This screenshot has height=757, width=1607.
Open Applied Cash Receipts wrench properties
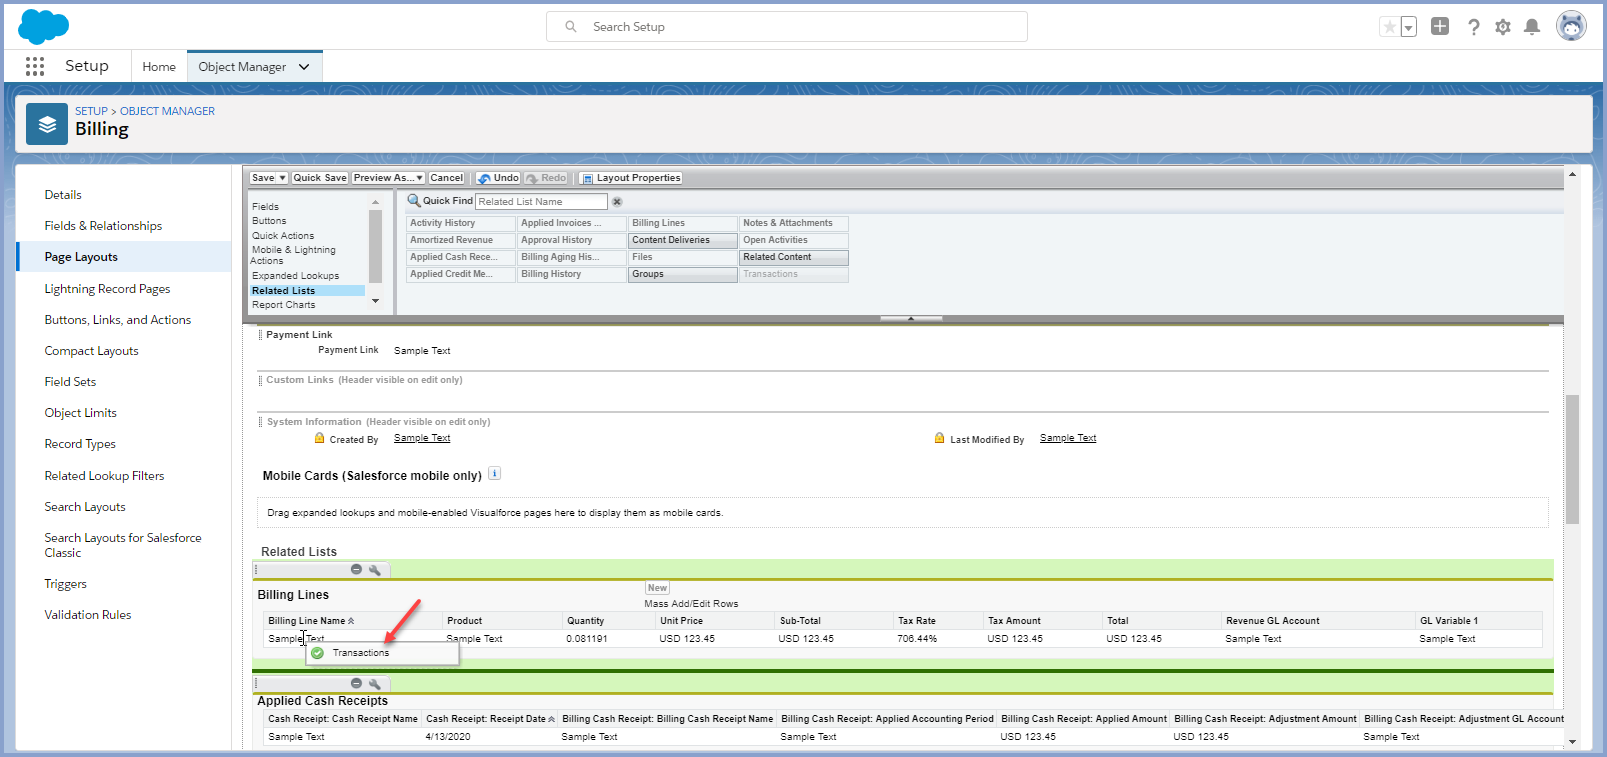(x=374, y=684)
